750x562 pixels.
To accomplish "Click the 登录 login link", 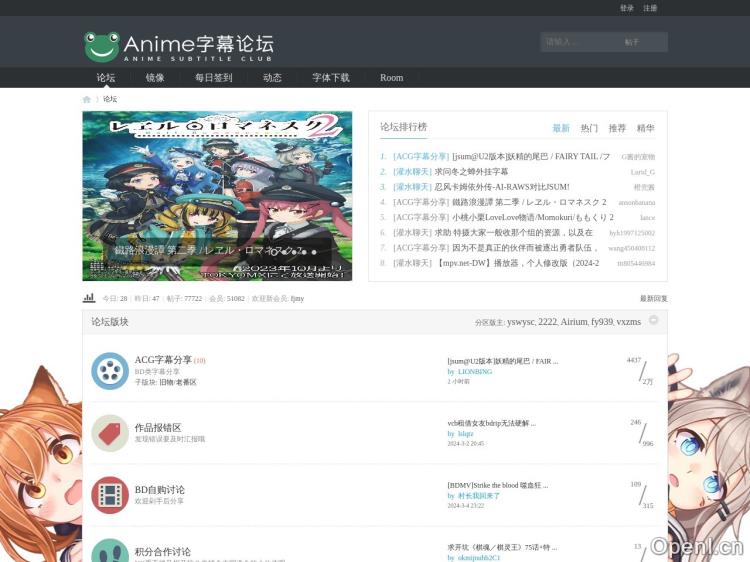I will coord(626,8).
